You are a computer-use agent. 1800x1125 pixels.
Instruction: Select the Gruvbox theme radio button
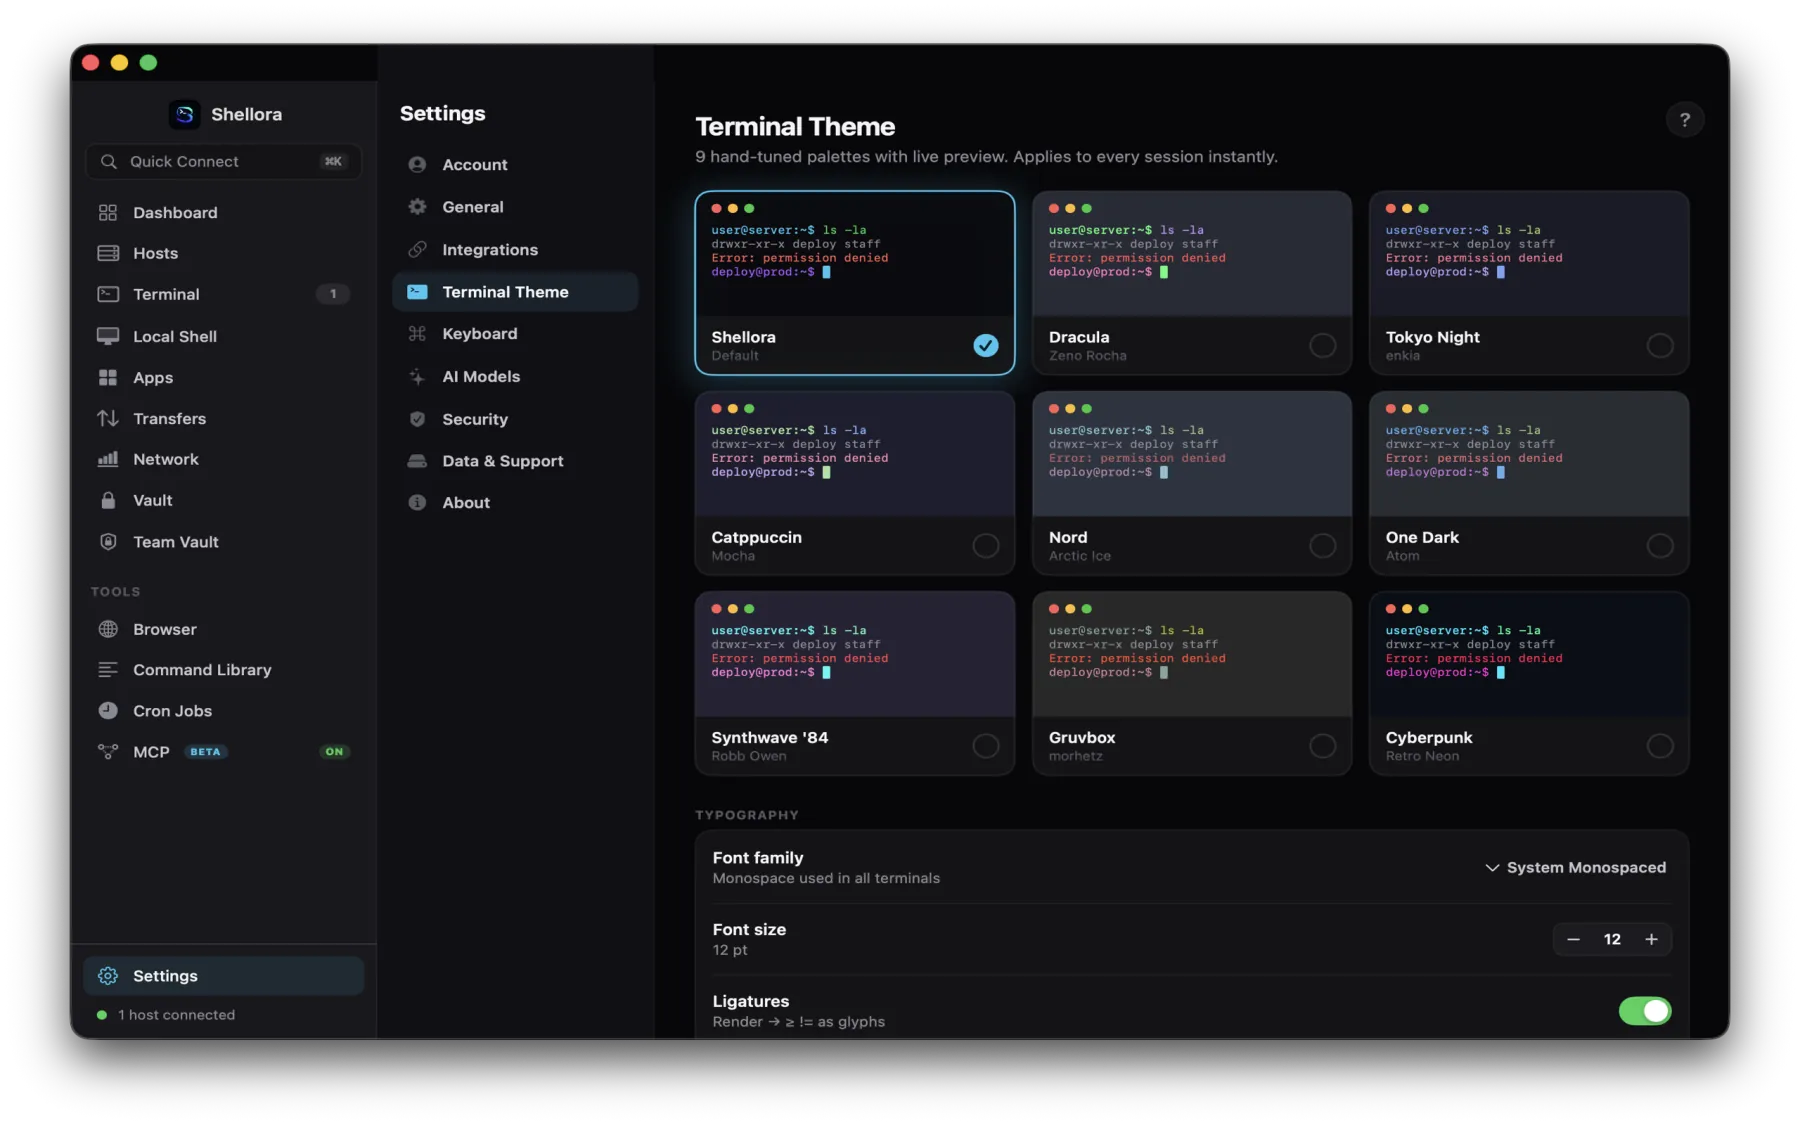[1322, 745]
